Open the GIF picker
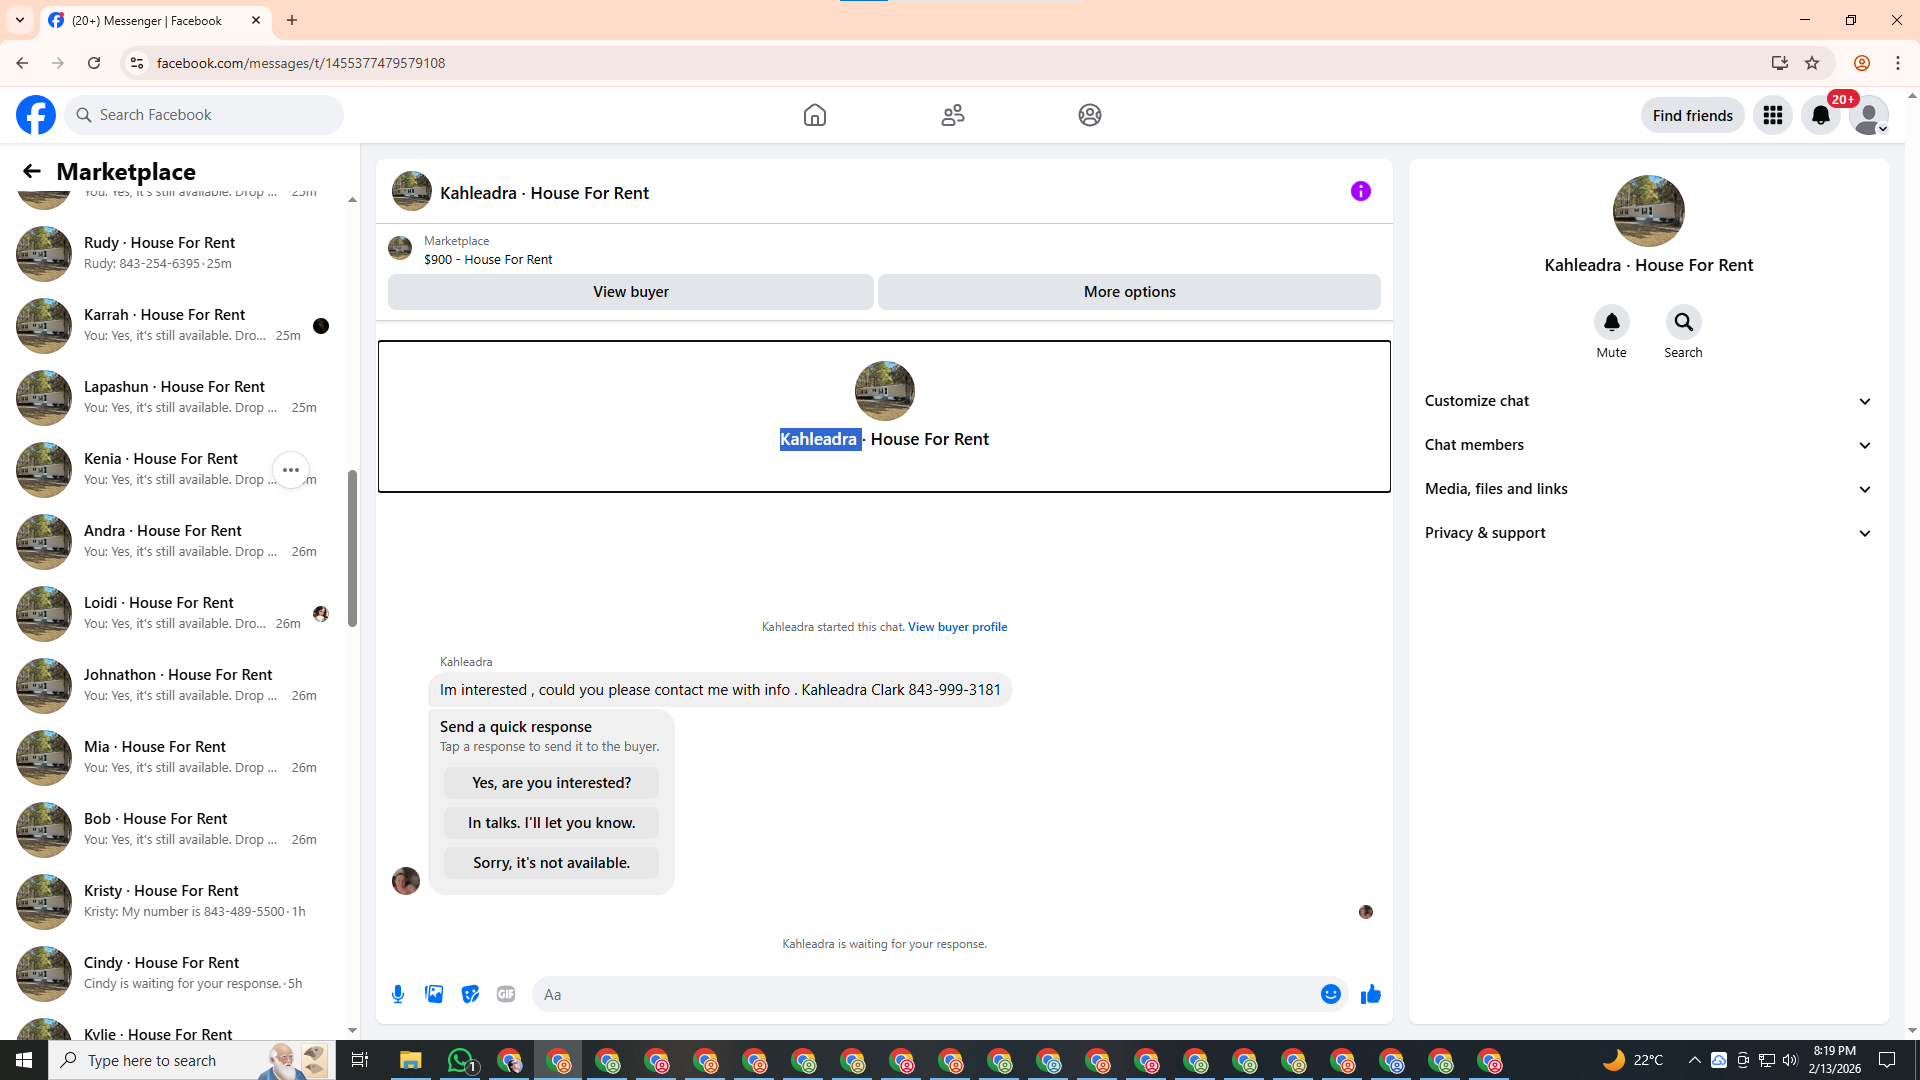 pyautogui.click(x=506, y=994)
